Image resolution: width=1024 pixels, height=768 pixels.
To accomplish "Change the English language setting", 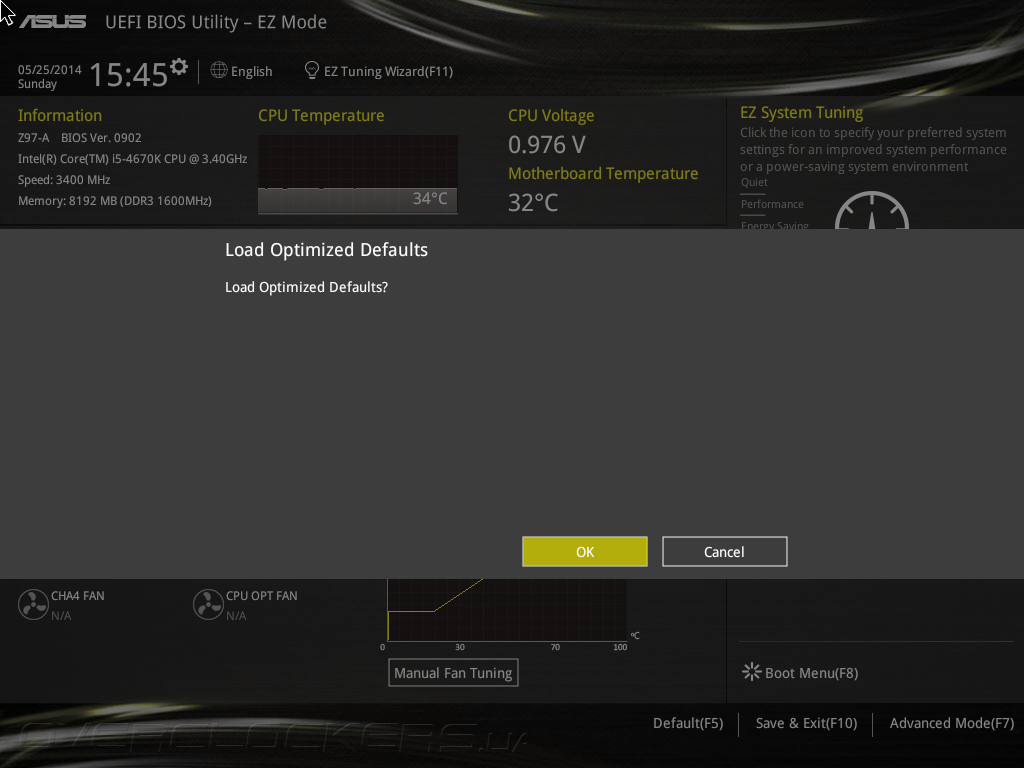I will pyautogui.click(x=251, y=71).
